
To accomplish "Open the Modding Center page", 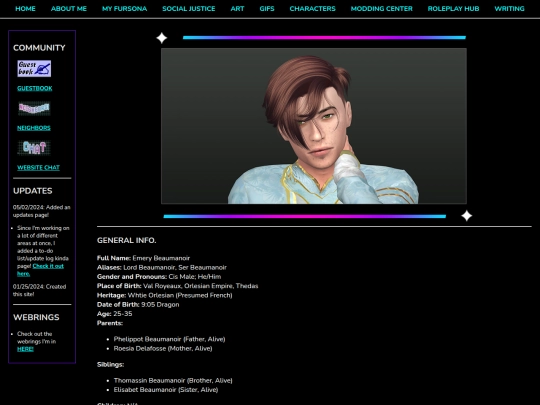I will pyautogui.click(x=382, y=9).
